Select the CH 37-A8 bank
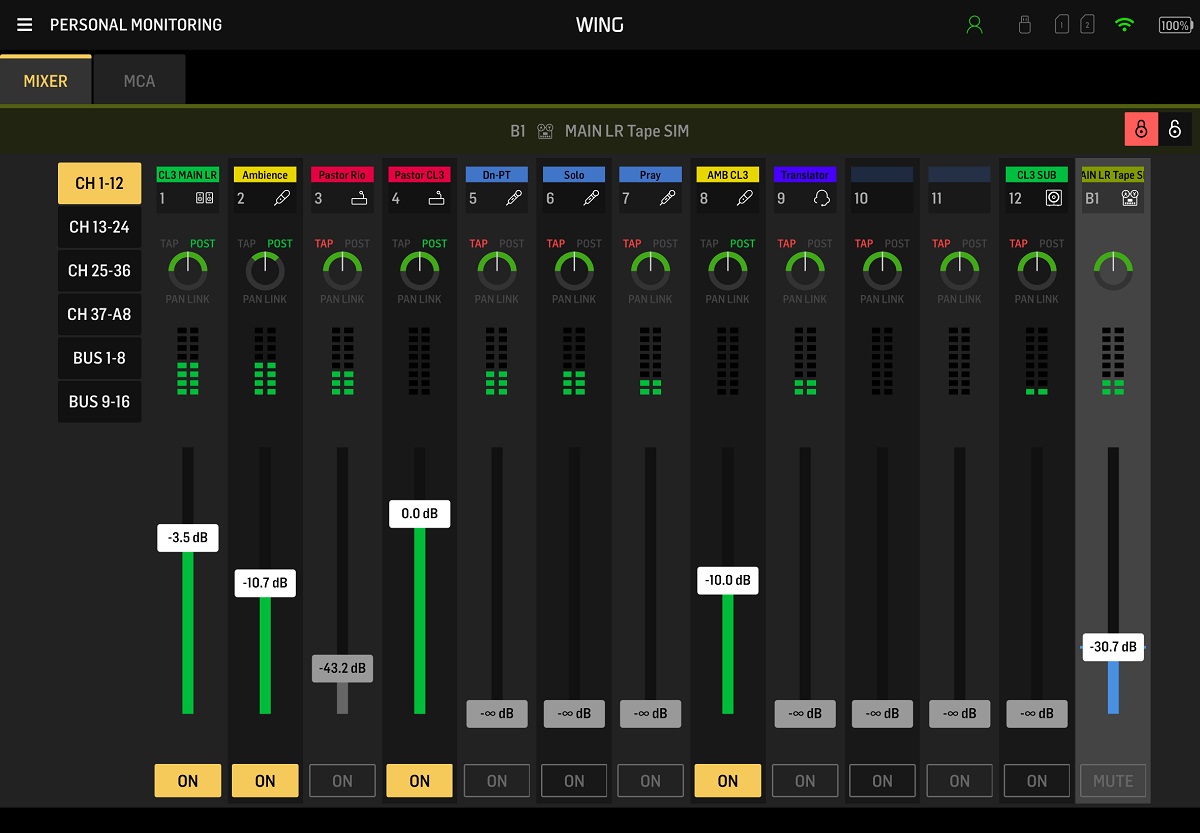 [x=99, y=314]
